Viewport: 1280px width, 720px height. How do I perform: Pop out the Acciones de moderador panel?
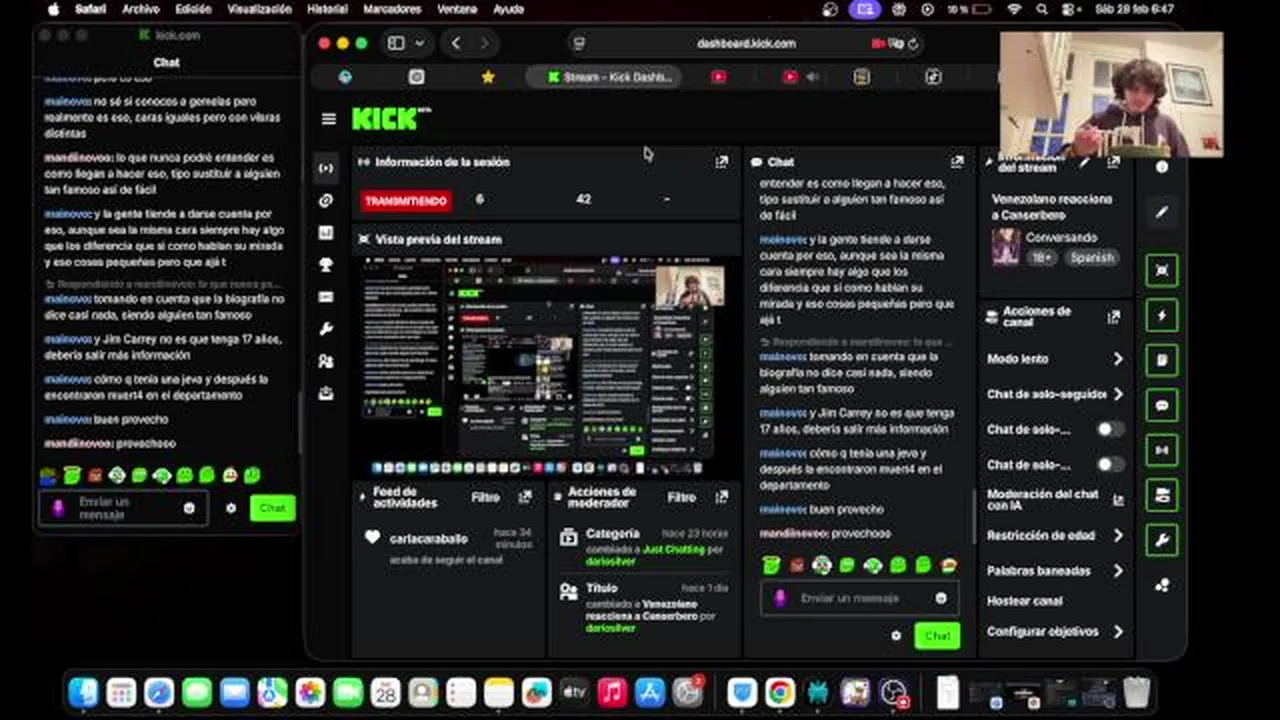point(722,497)
